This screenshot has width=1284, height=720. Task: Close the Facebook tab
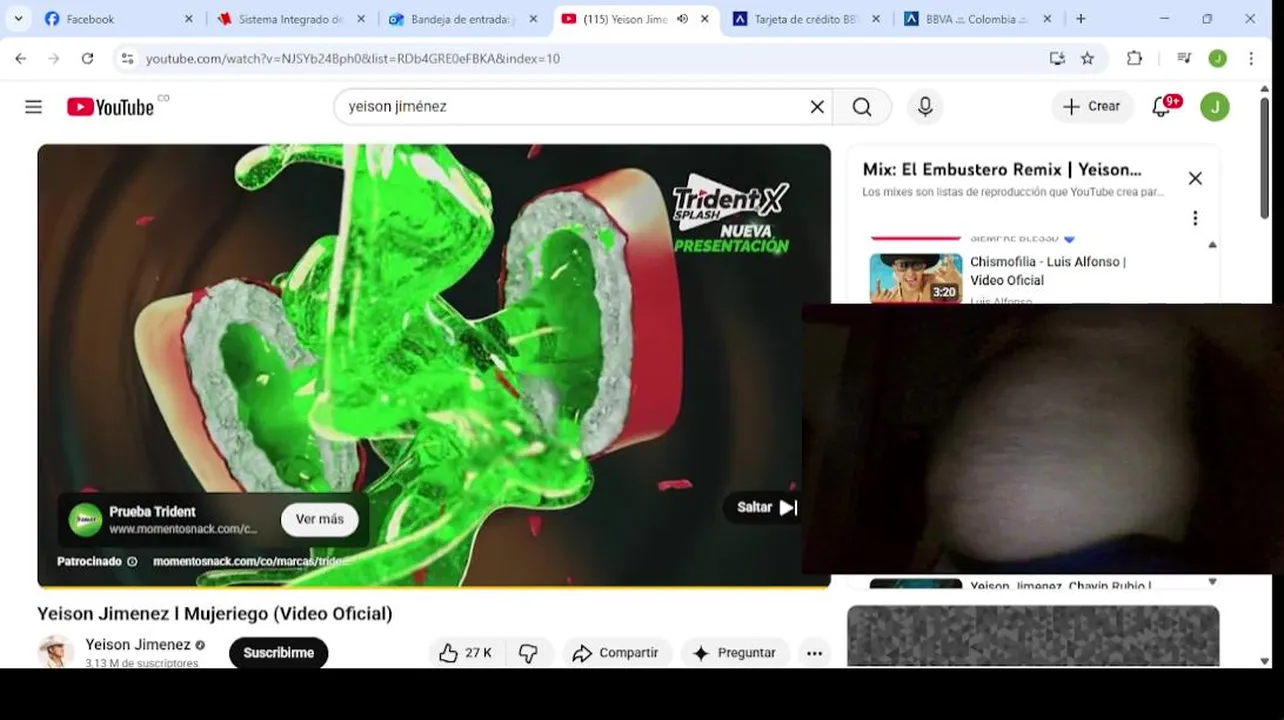click(189, 19)
